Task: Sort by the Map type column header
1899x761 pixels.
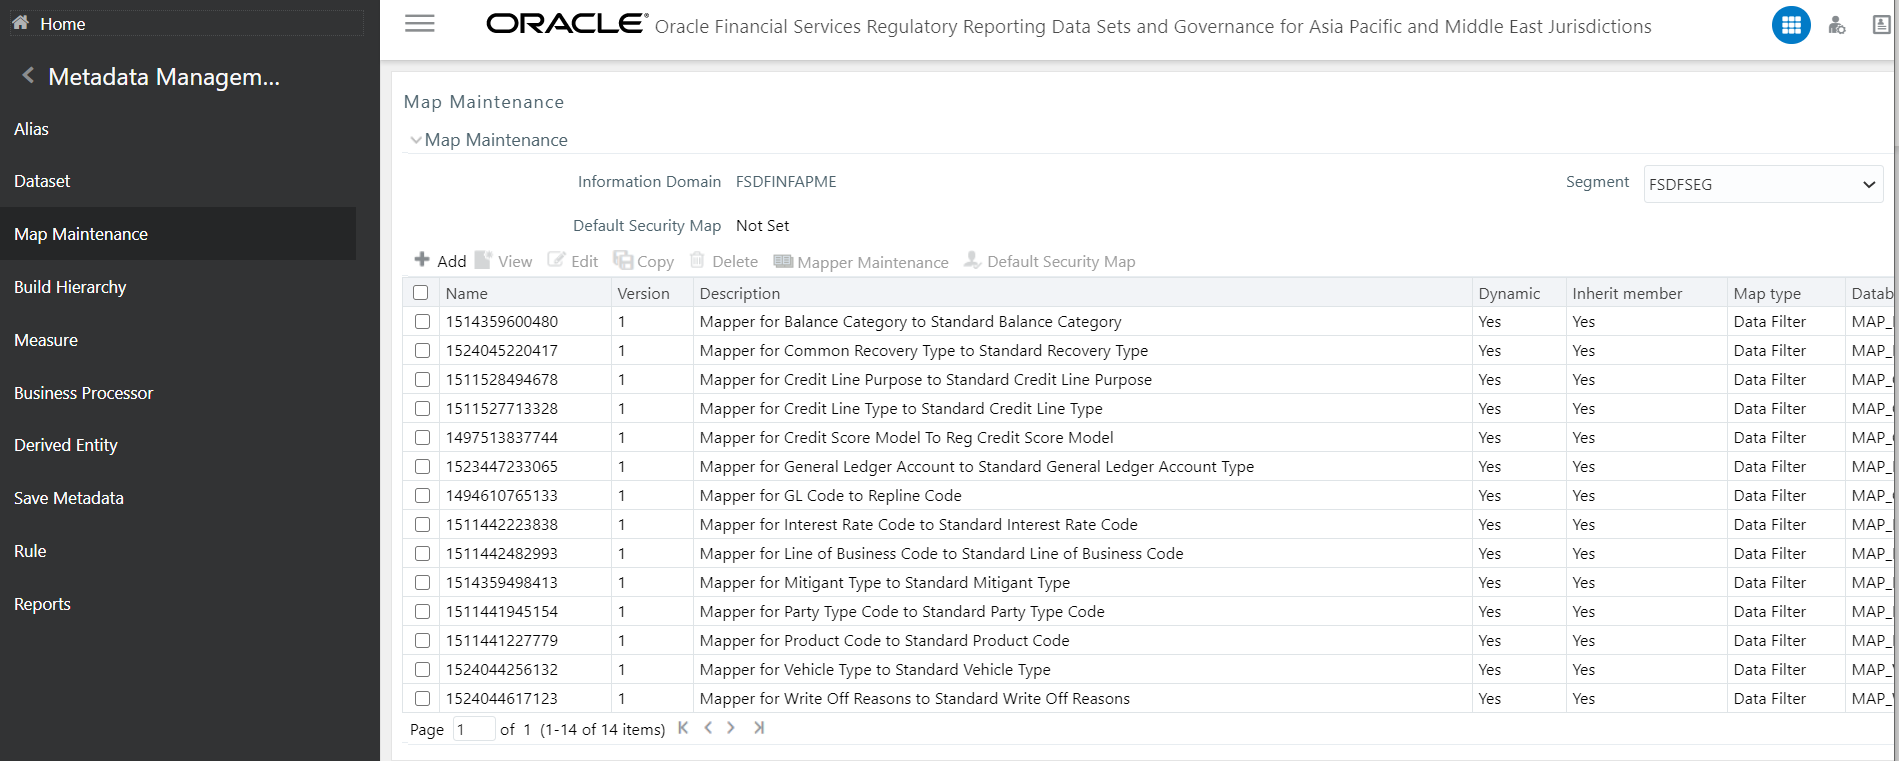Action: click(x=1767, y=293)
